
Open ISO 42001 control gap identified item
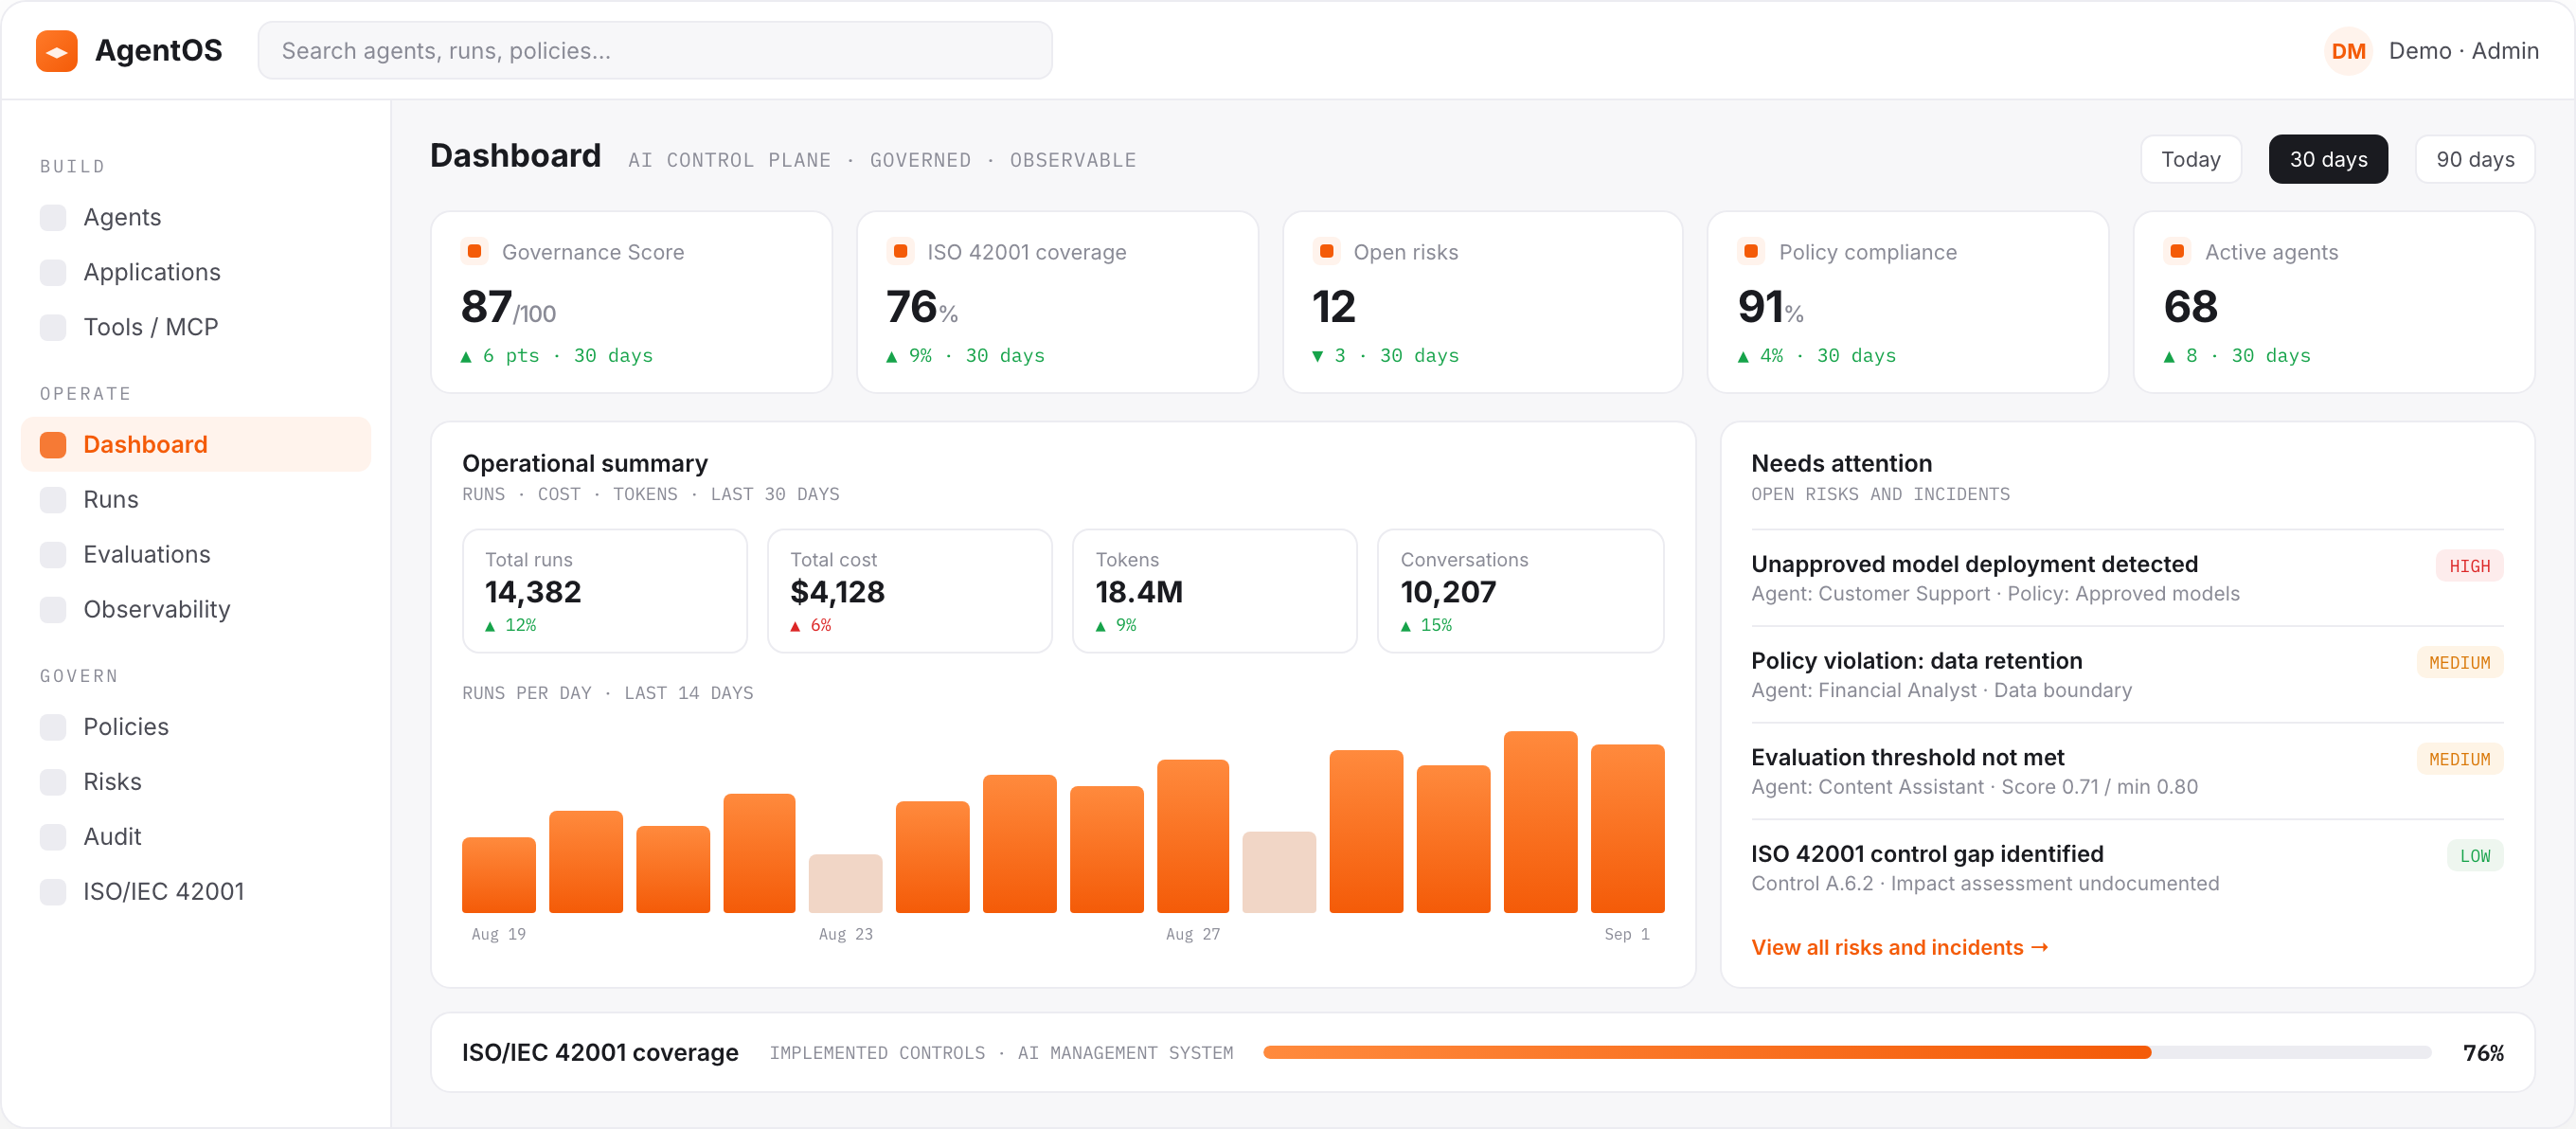tap(2127, 868)
